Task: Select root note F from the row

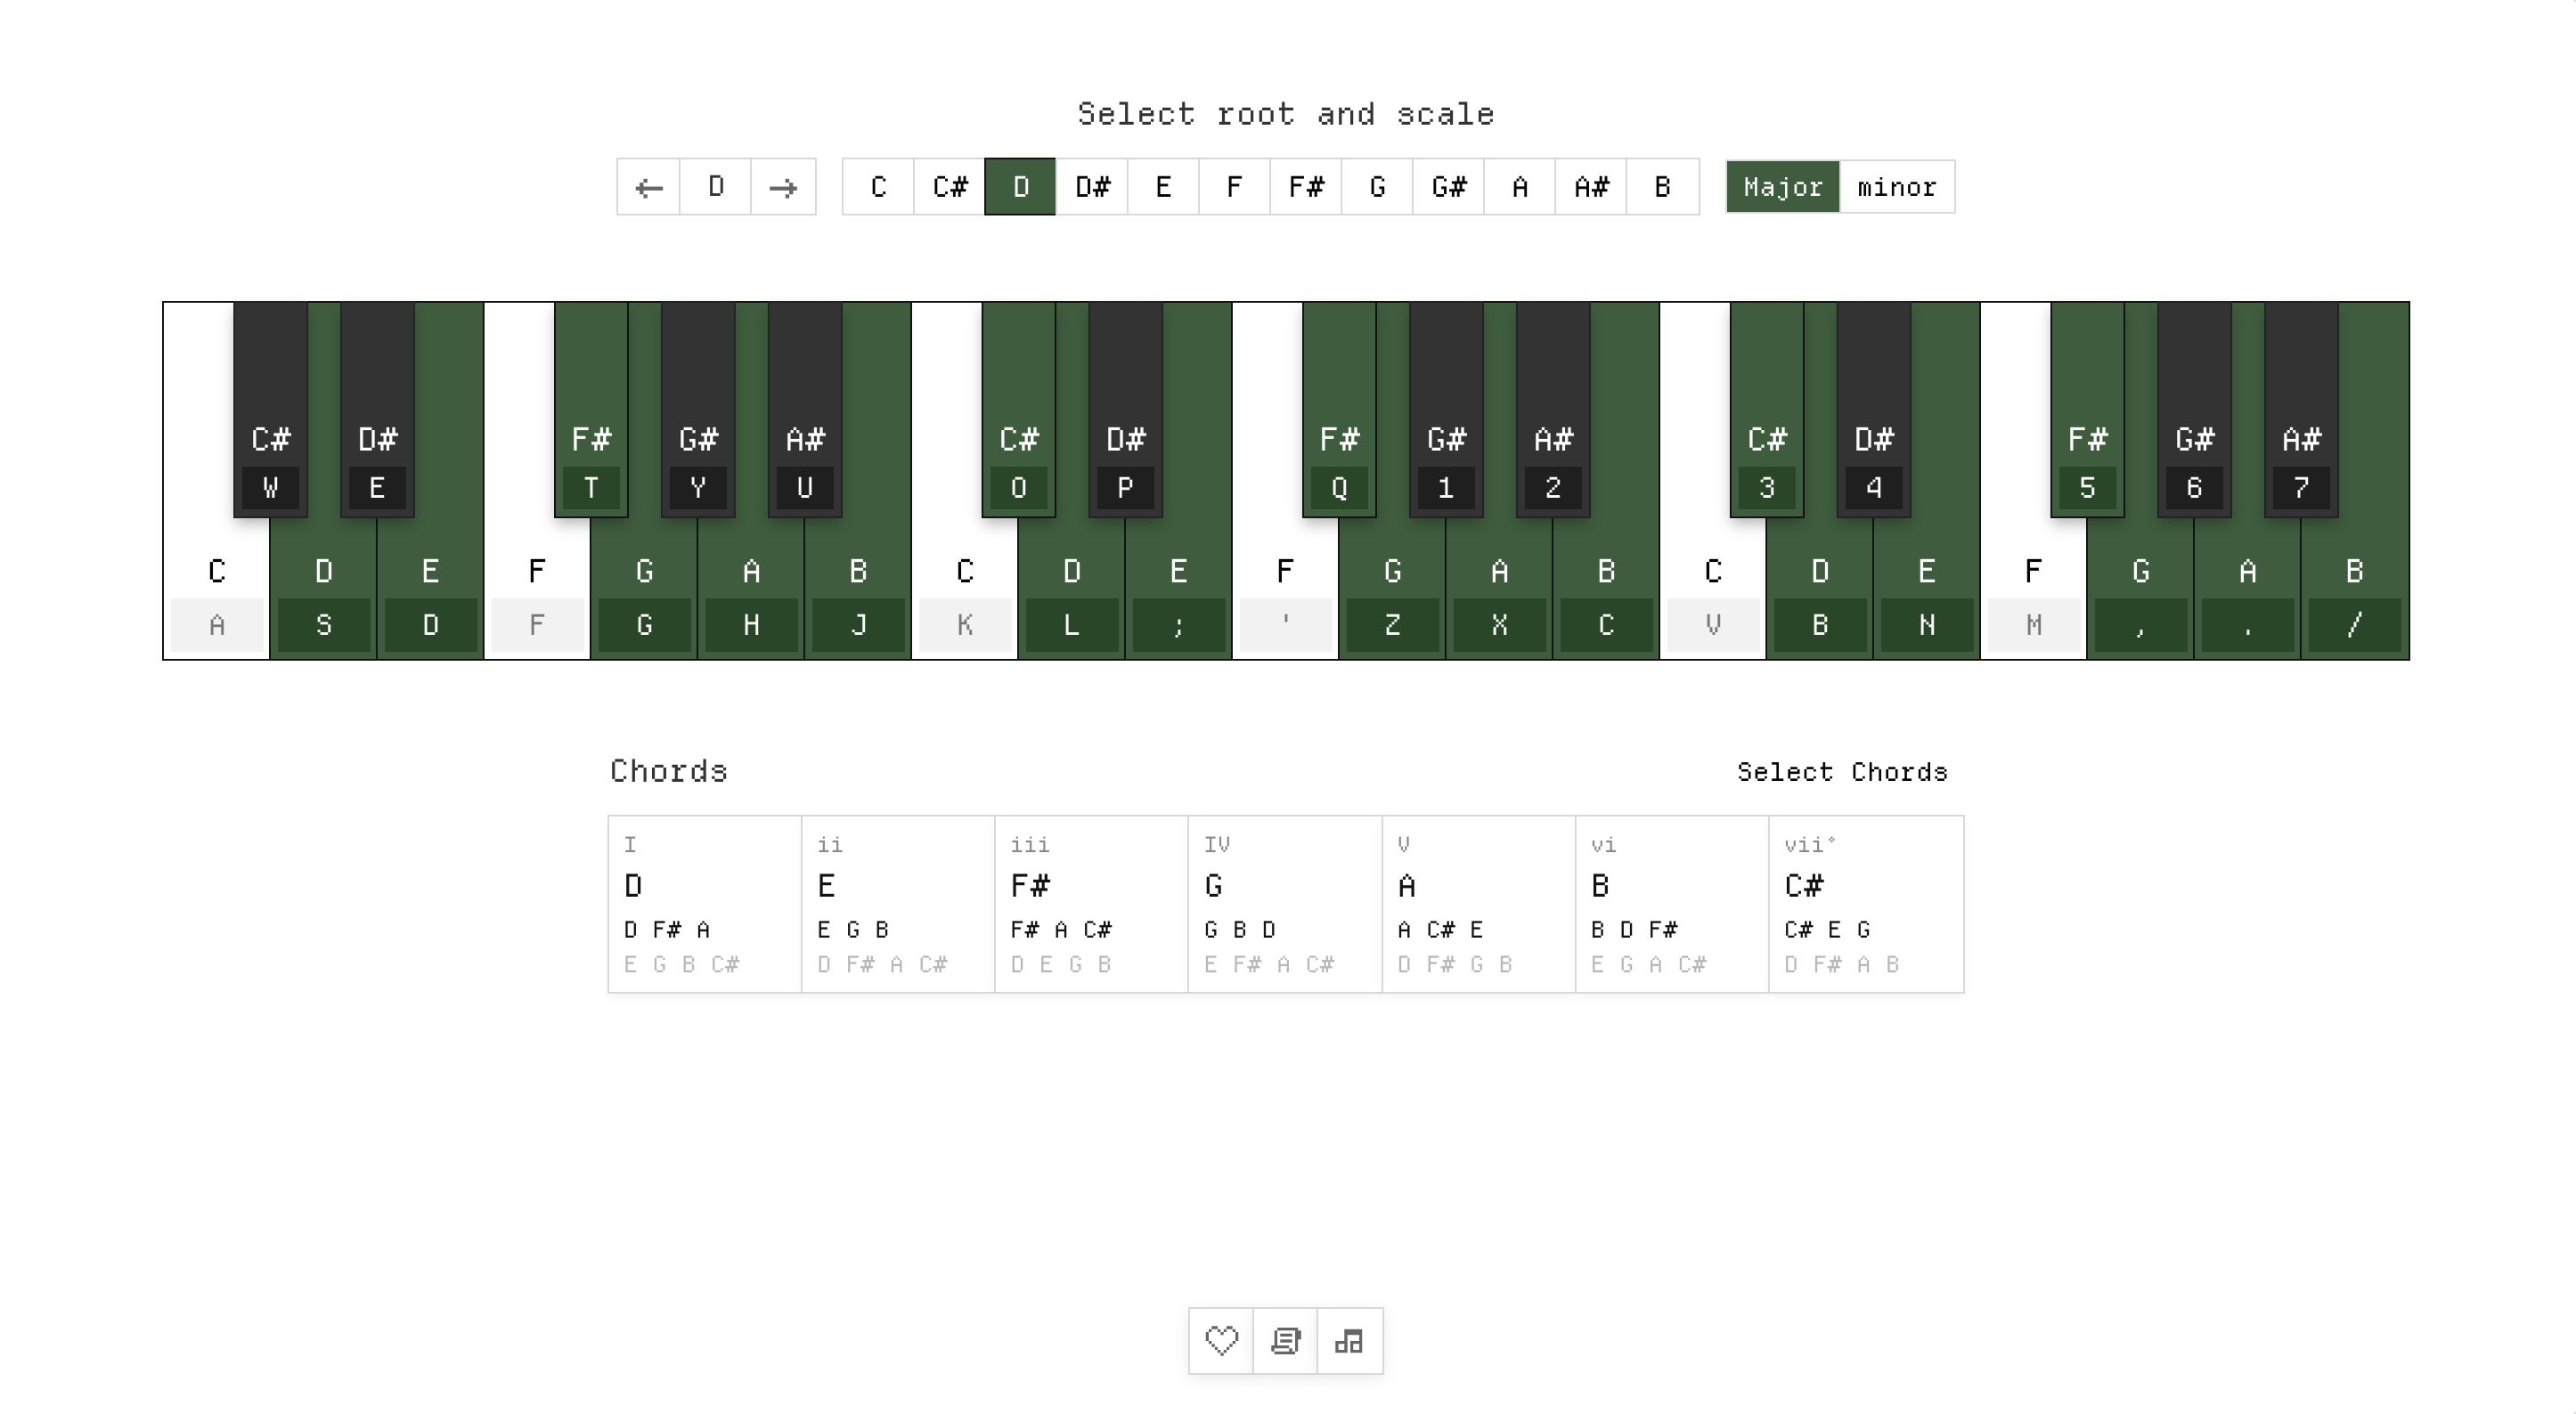Action: [x=1234, y=187]
